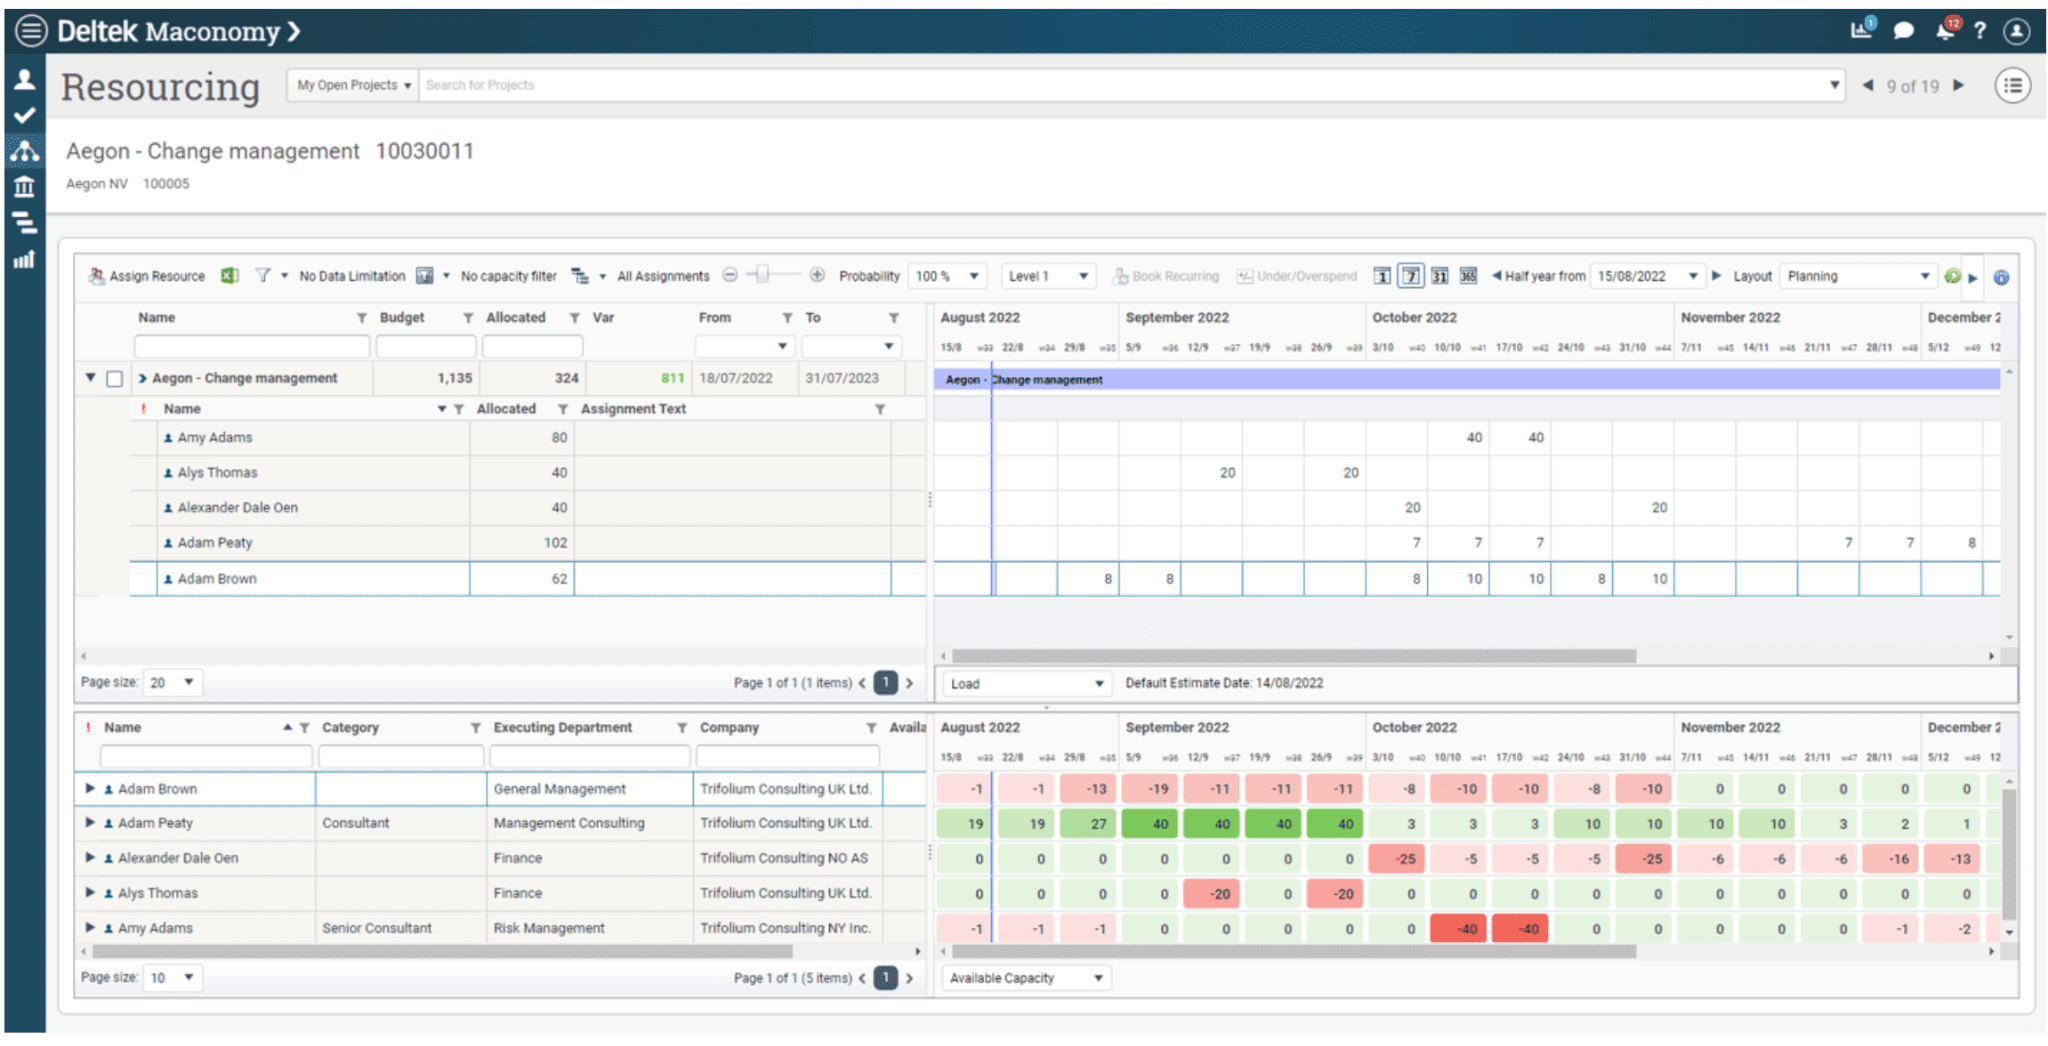Select the yearly 365 calendar view icon
The image size is (2048, 1046).
coord(1468,276)
